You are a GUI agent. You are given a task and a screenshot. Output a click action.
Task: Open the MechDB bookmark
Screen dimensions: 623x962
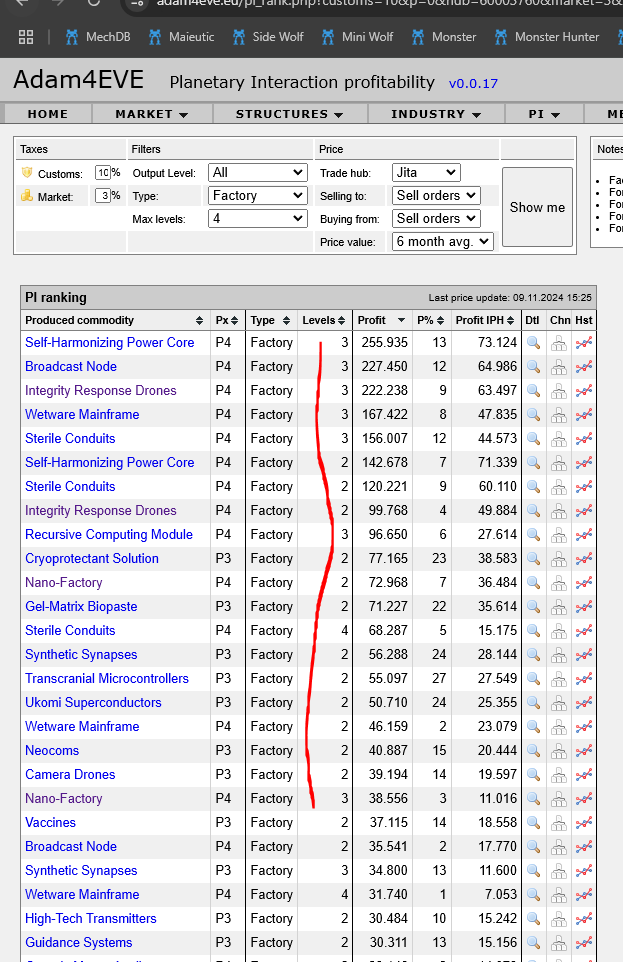tap(98, 37)
